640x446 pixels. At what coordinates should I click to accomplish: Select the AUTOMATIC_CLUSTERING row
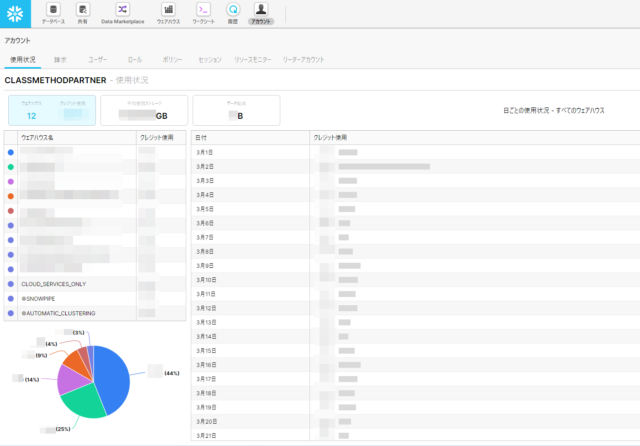[x=95, y=313]
